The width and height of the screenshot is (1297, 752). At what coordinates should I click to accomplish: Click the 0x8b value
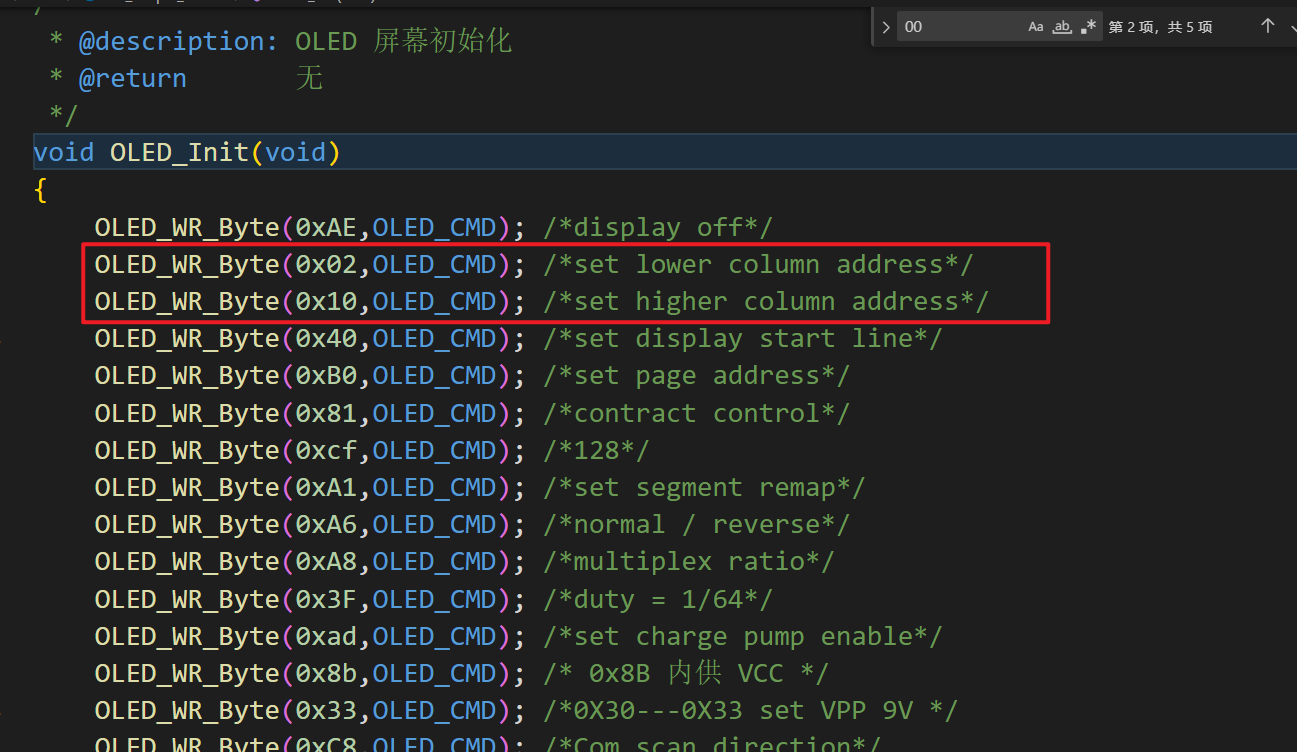point(326,674)
